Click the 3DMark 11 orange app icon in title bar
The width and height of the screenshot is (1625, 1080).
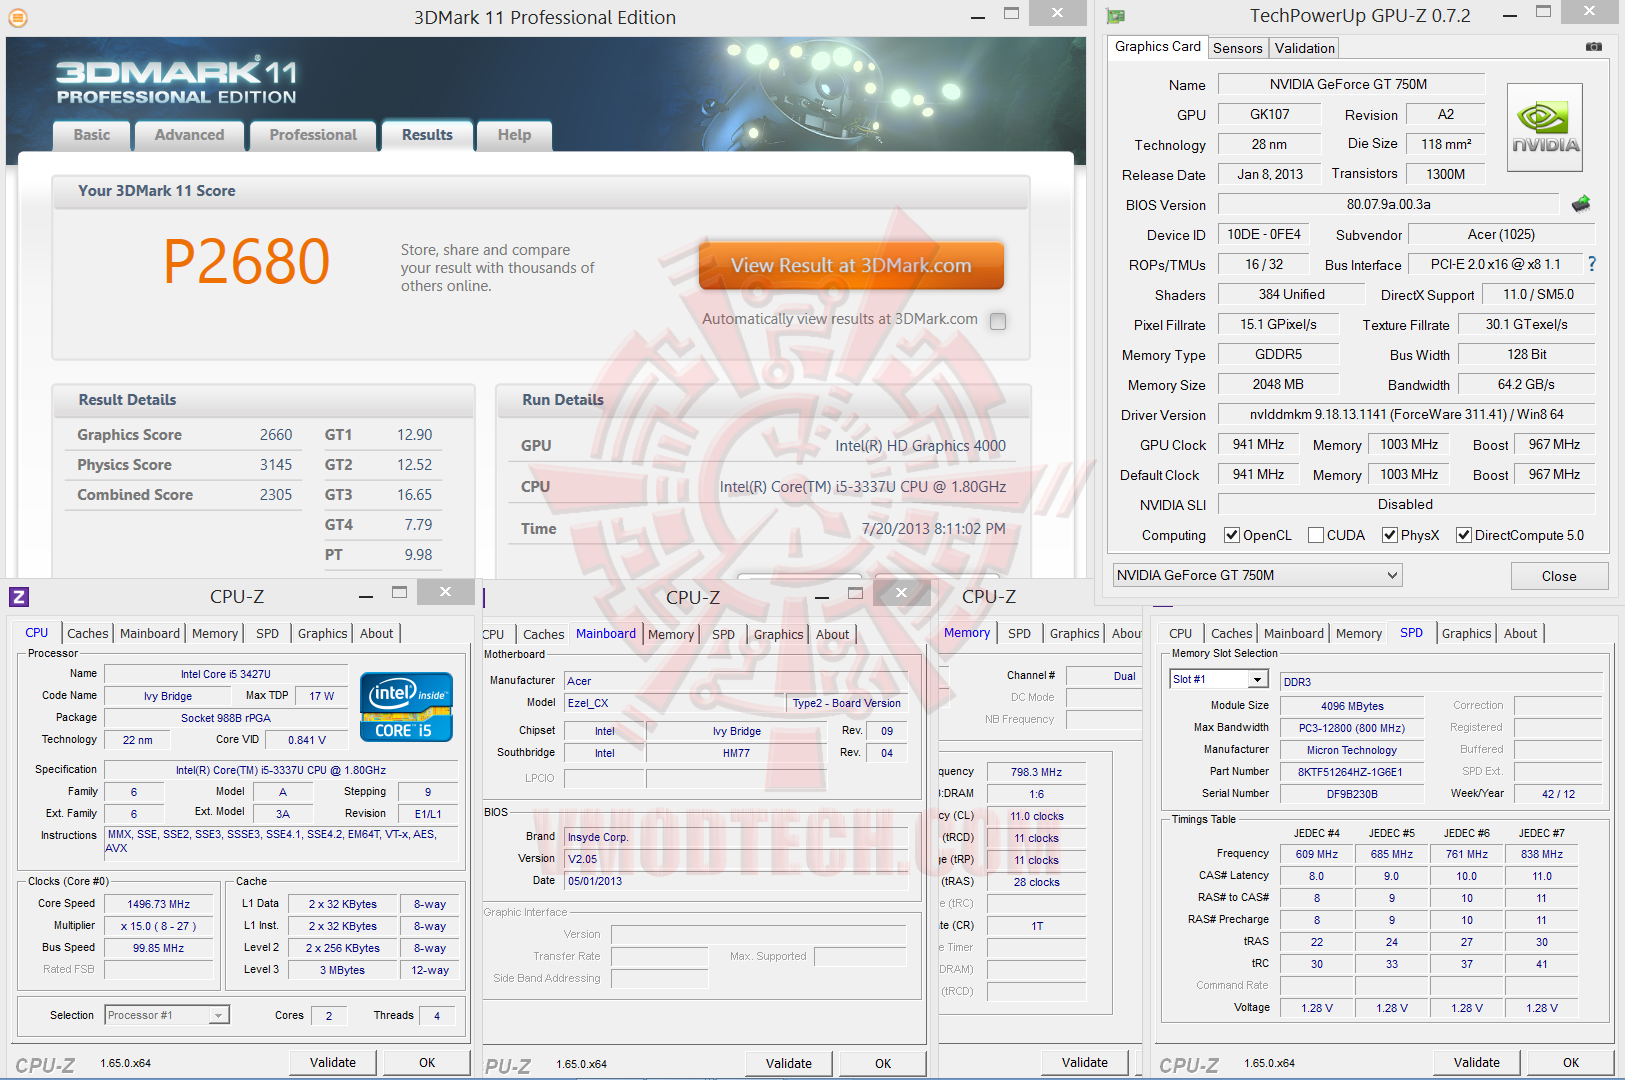click(x=18, y=17)
